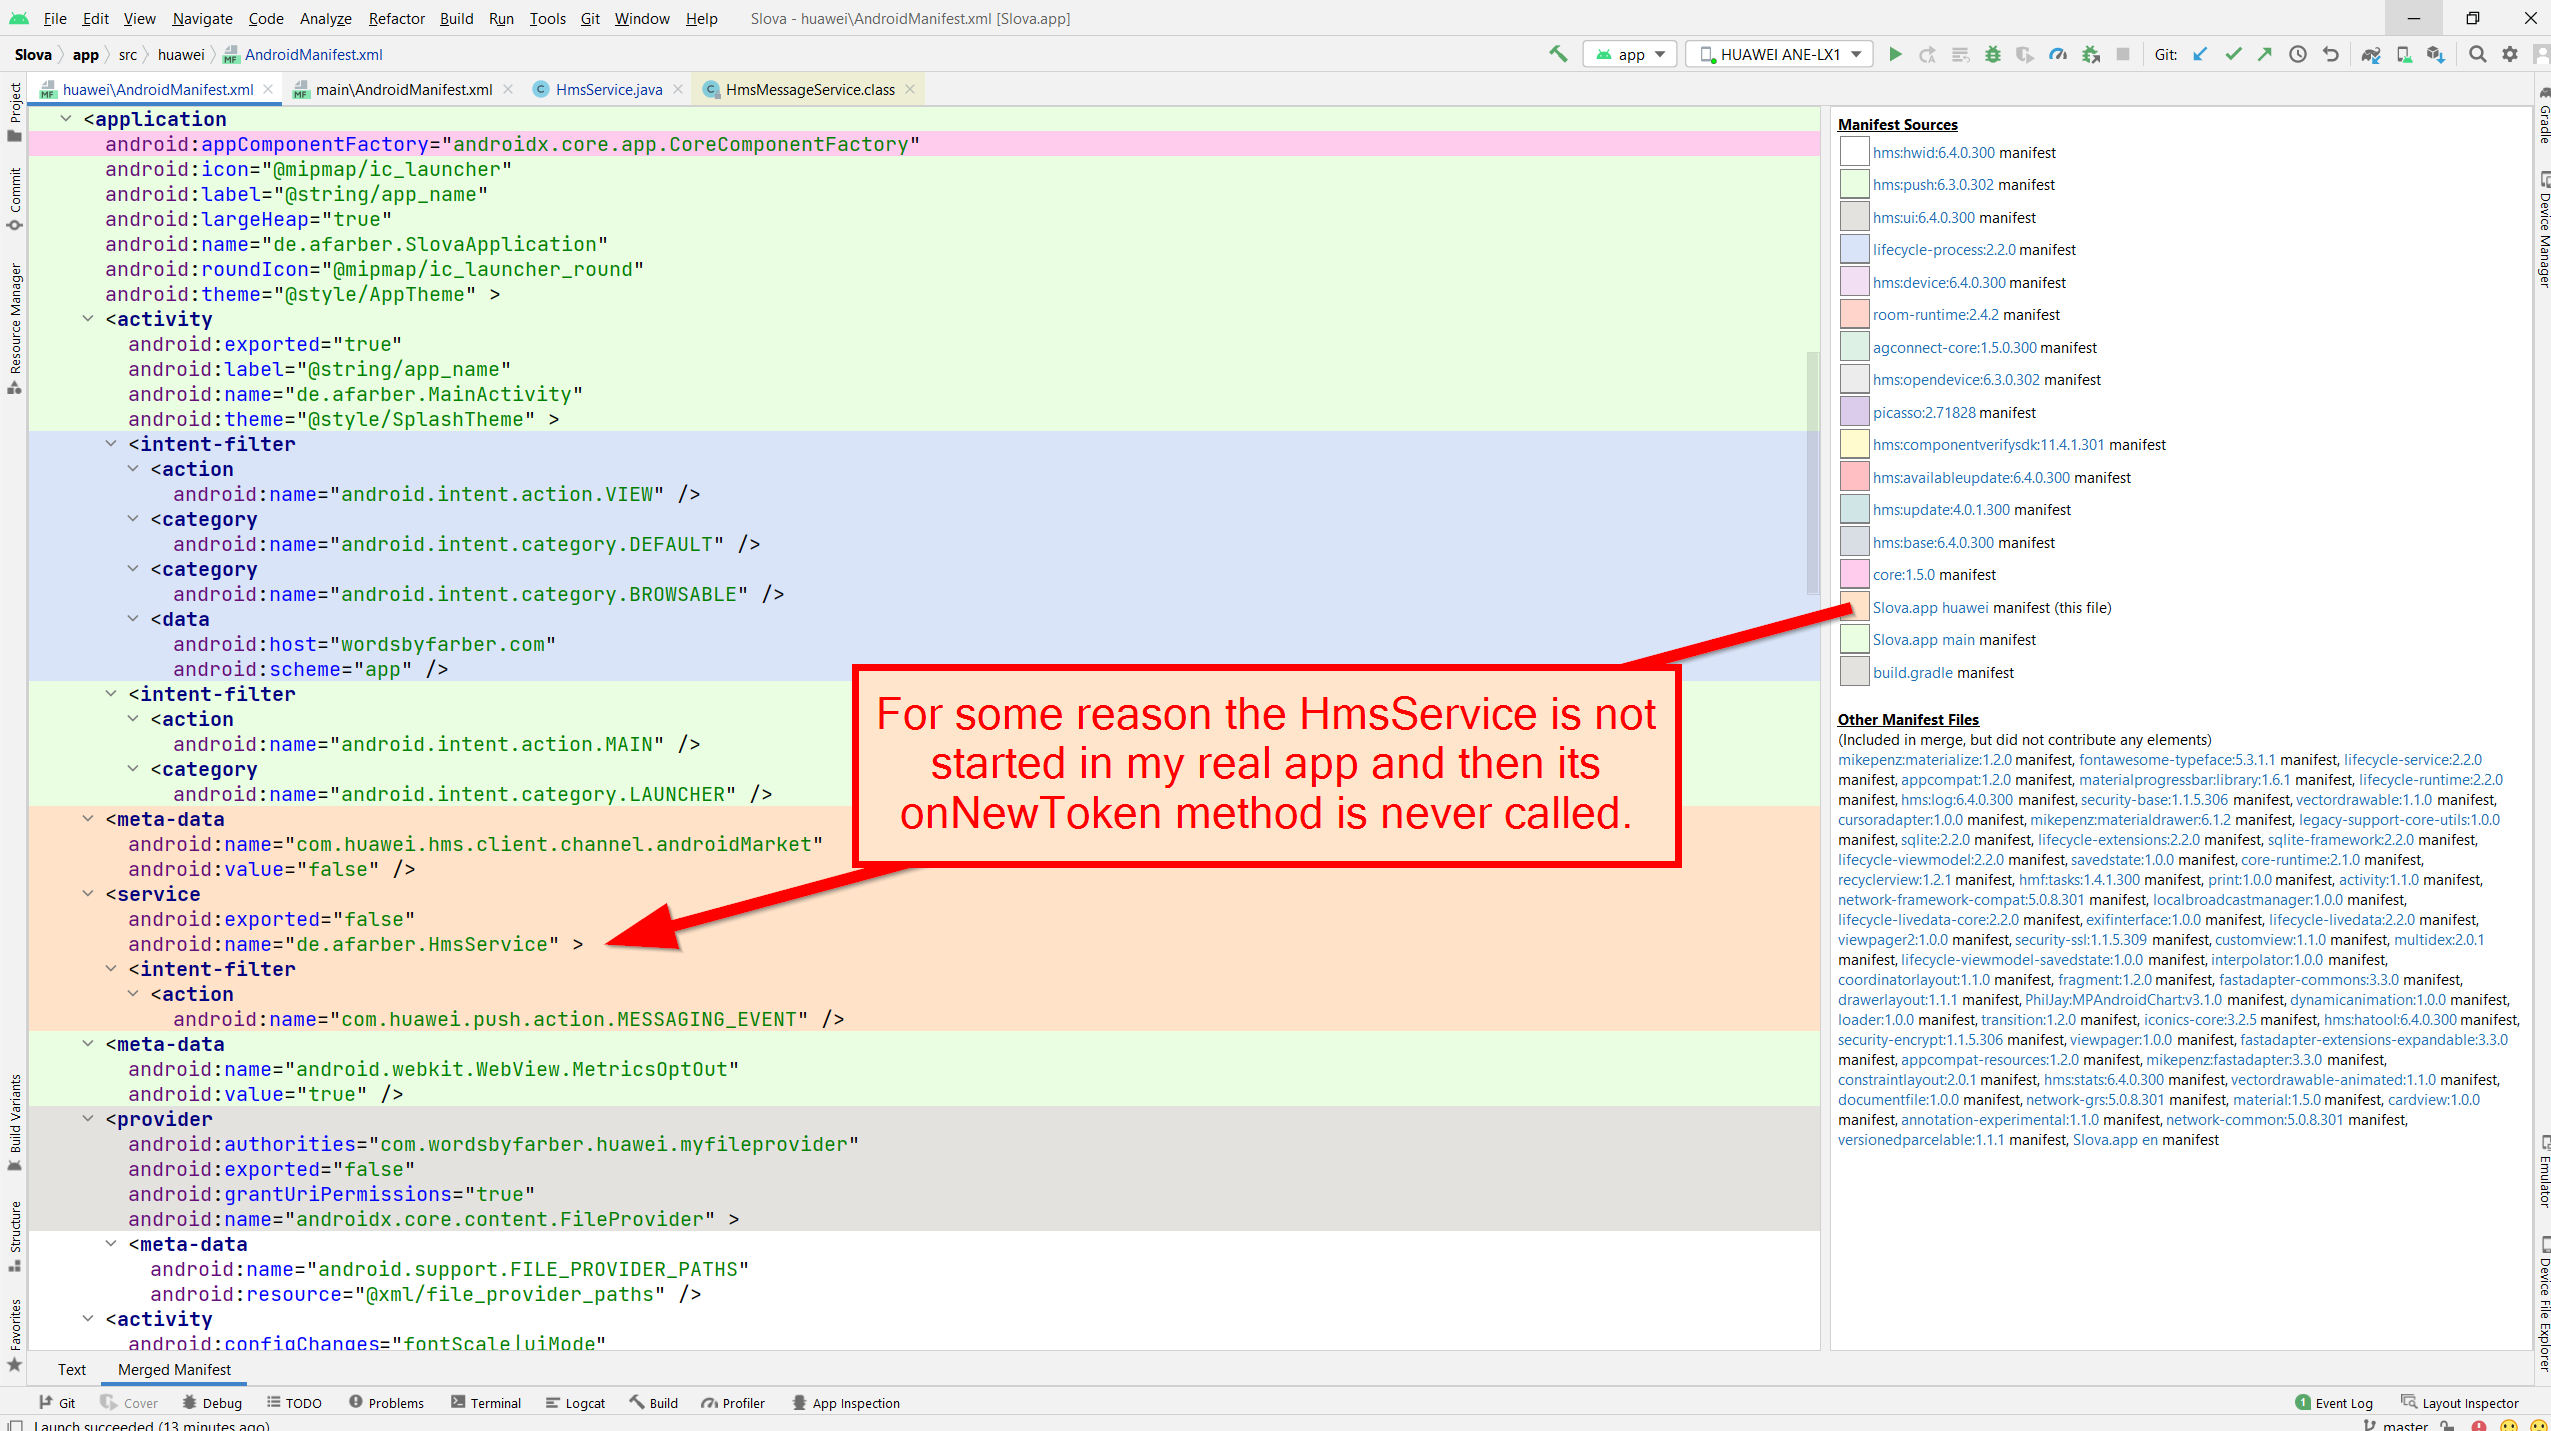Click hms:hwid color swatch
Screen dimensions: 2551x1431
(x=1855, y=152)
